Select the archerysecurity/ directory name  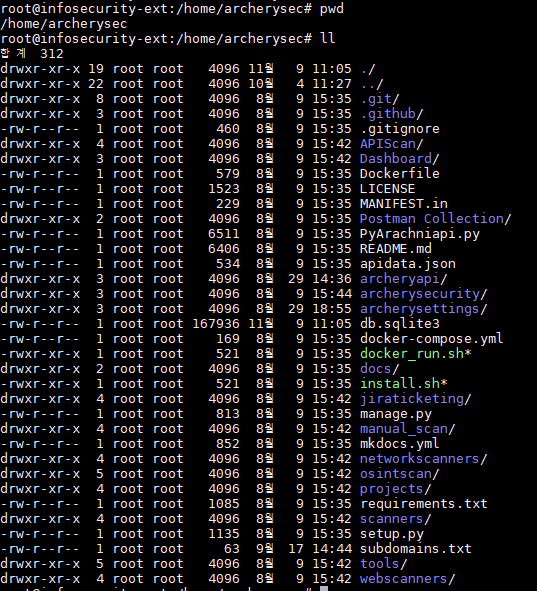point(424,294)
